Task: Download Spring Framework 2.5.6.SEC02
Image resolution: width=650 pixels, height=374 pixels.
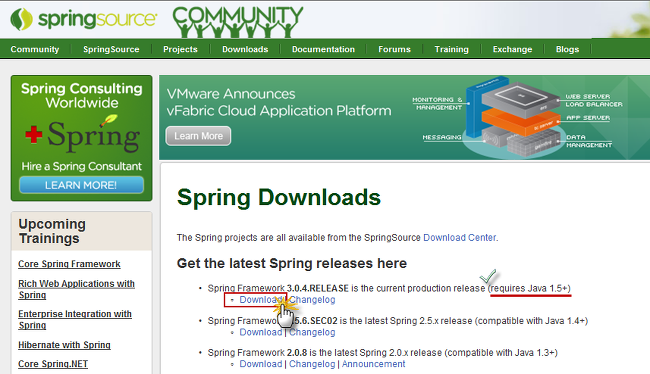Action: coord(261,332)
